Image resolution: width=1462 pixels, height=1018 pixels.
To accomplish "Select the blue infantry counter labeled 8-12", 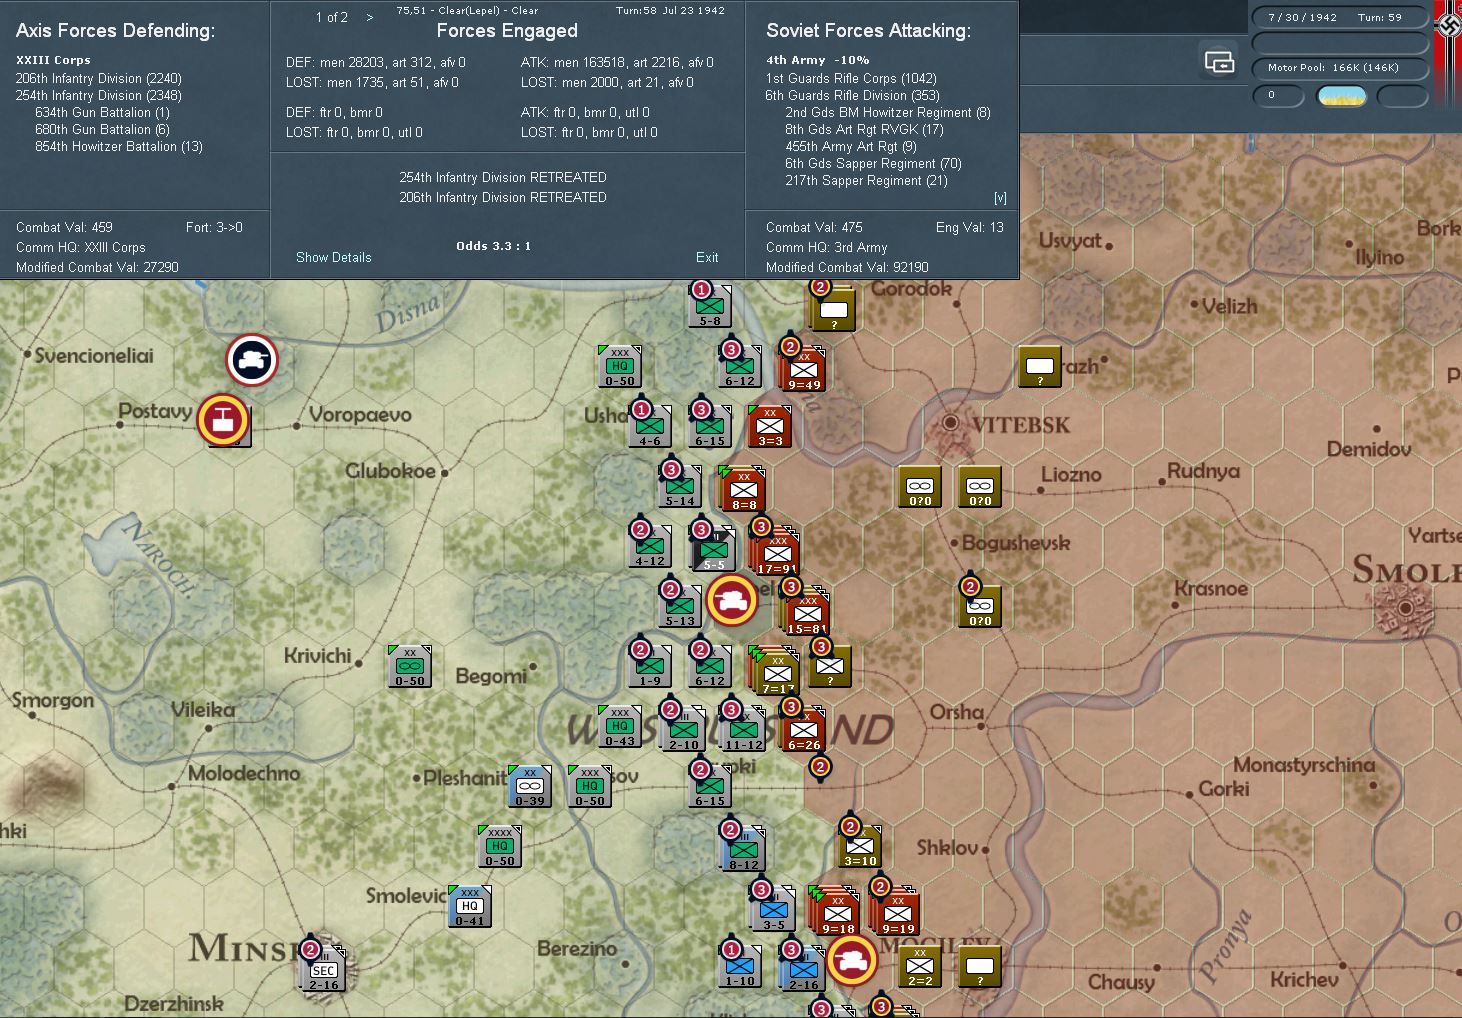I will (x=744, y=849).
